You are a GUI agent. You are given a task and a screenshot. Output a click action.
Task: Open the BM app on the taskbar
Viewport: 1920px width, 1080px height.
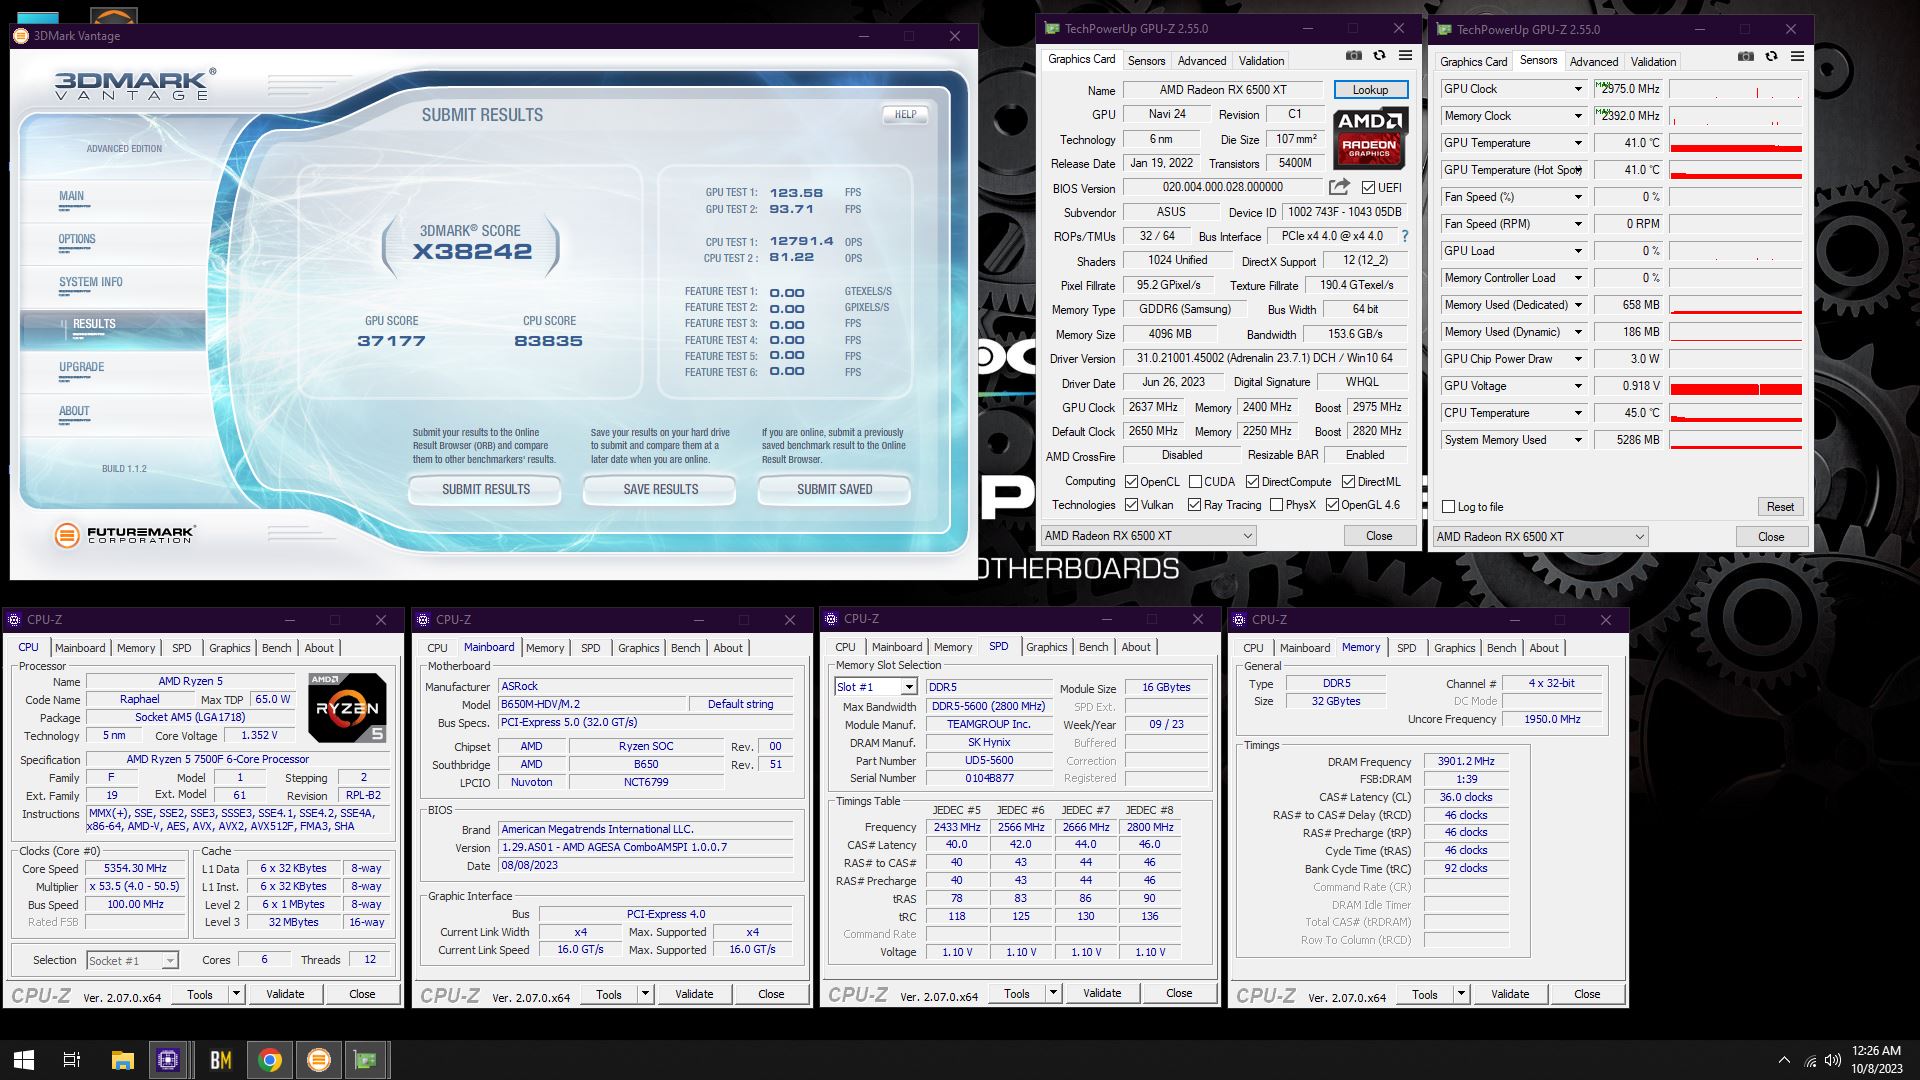[220, 1060]
